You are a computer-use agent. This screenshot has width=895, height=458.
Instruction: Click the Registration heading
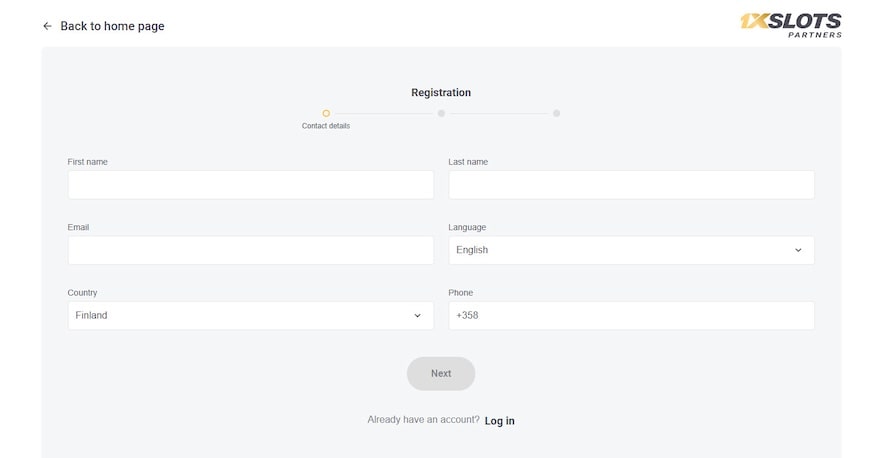pyautogui.click(x=441, y=93)
